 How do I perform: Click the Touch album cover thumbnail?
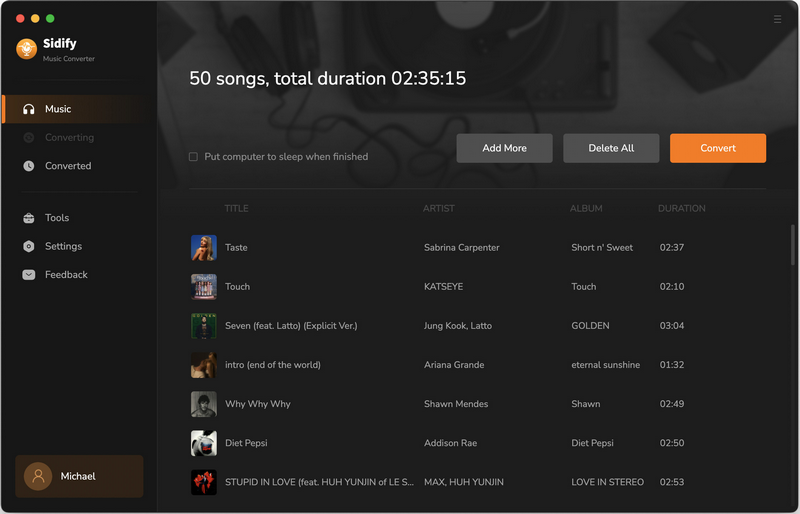(x=204, y=287)
